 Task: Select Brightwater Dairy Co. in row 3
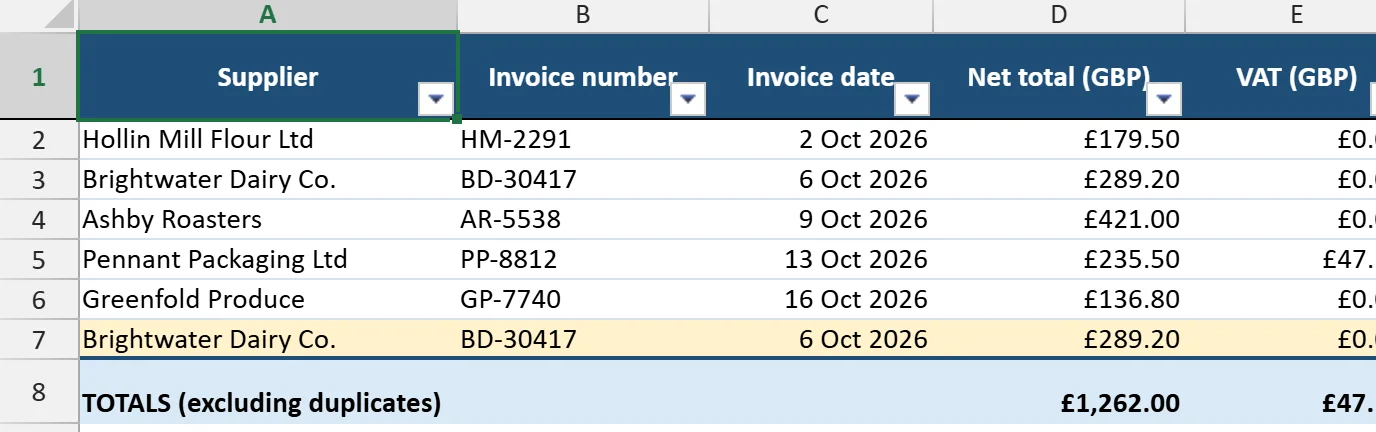point(268,179)
